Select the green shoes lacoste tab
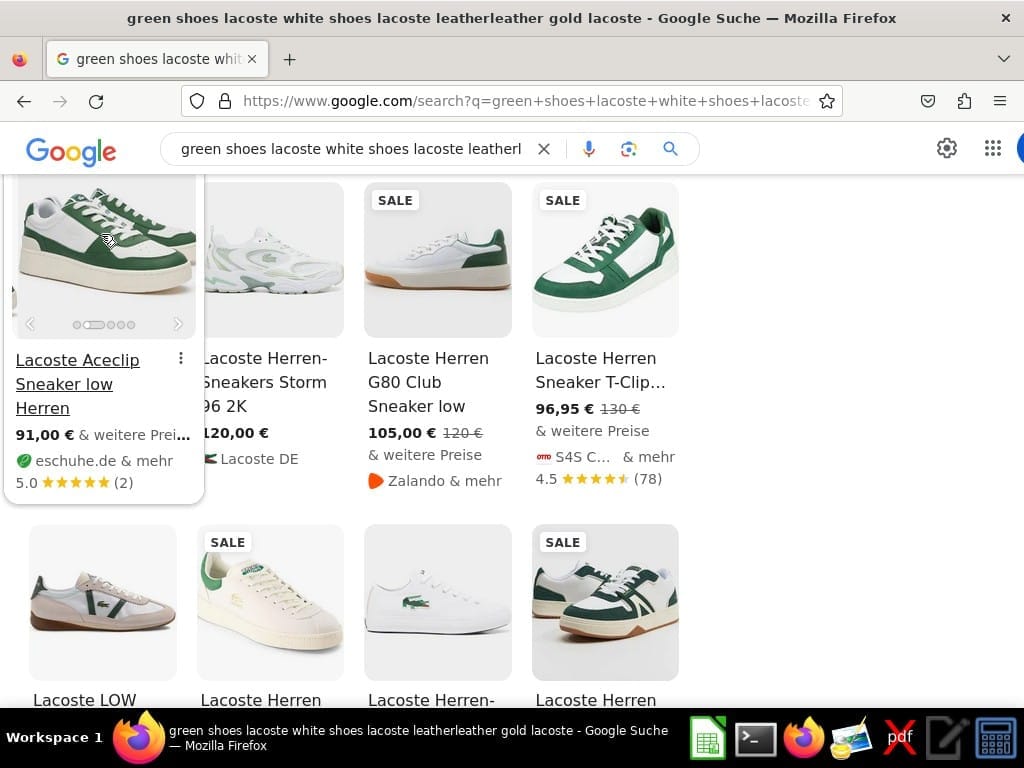1024x768 pixels. [157, 59]
